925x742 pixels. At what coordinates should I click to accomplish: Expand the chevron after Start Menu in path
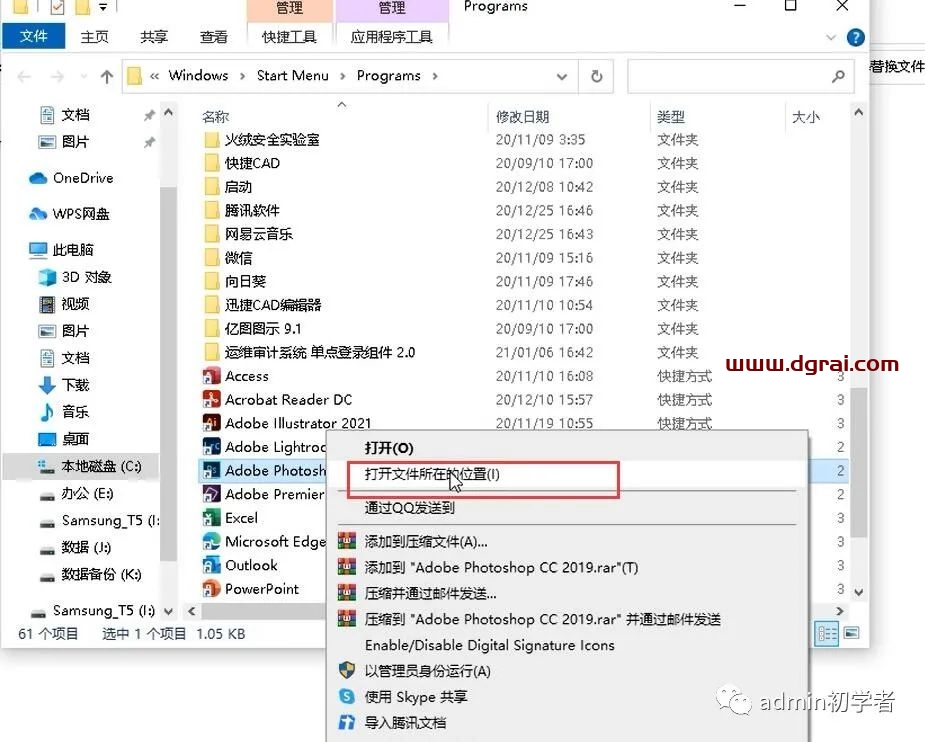343,76
